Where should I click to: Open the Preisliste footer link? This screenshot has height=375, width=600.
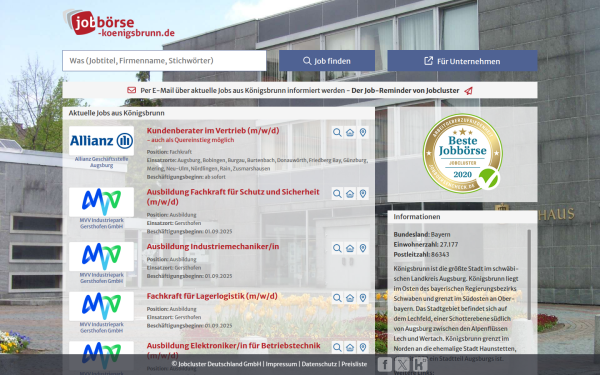[354, 364]
